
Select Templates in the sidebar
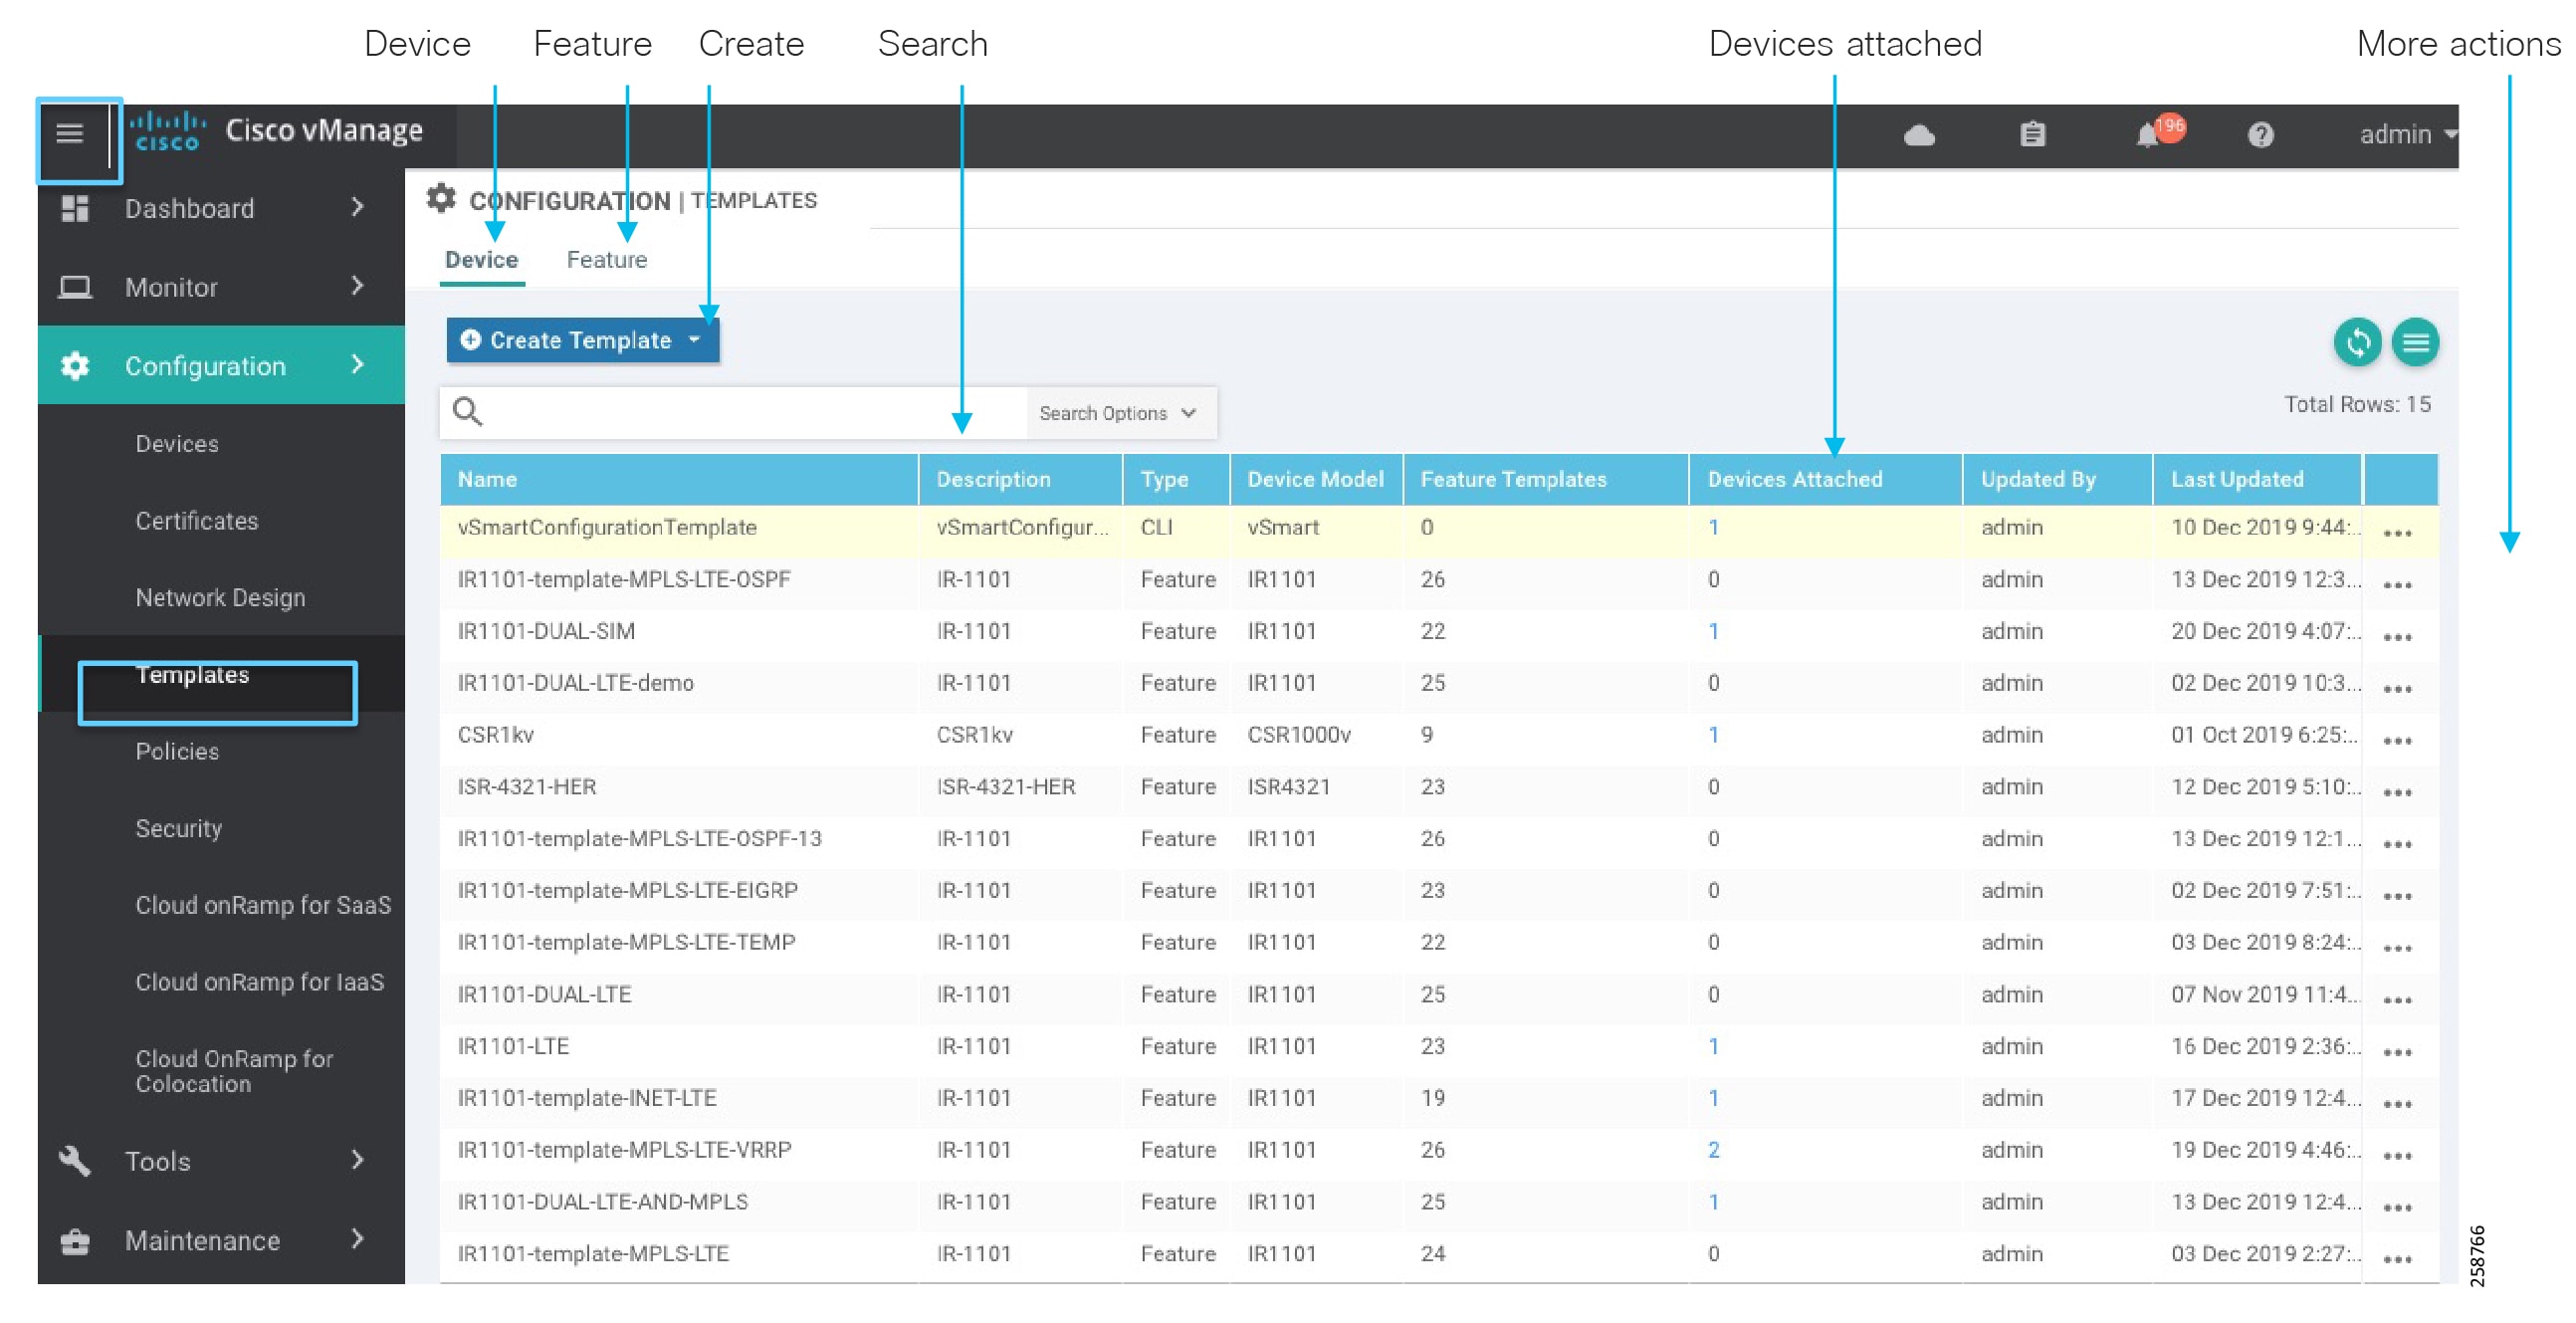tap(192, 675)
